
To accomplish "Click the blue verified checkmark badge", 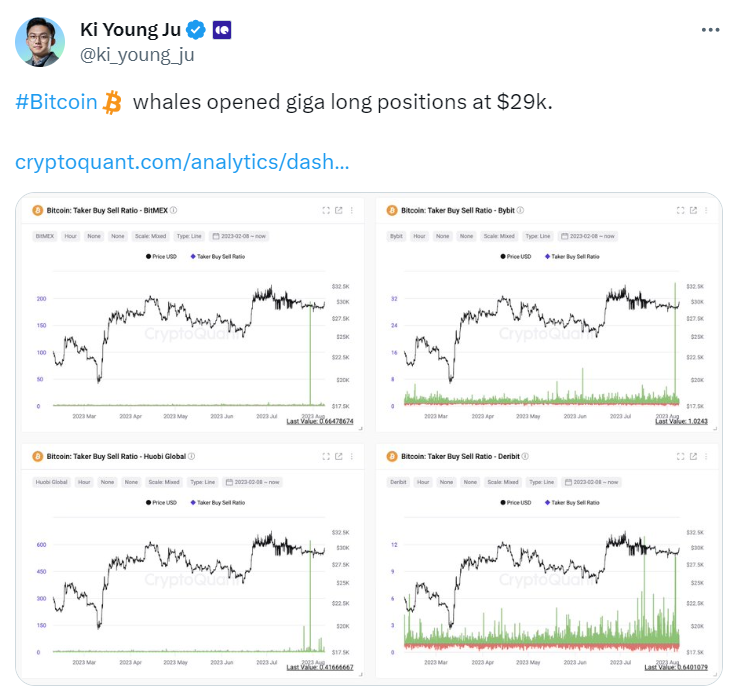I will pyautogui.click(x=196, y=30).
